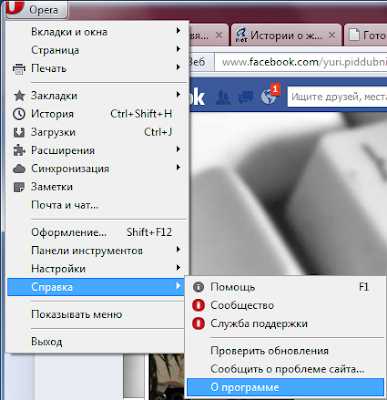Click the Opera menu button
The height and width of the screenshot is (400, 387).
(36, 9)
